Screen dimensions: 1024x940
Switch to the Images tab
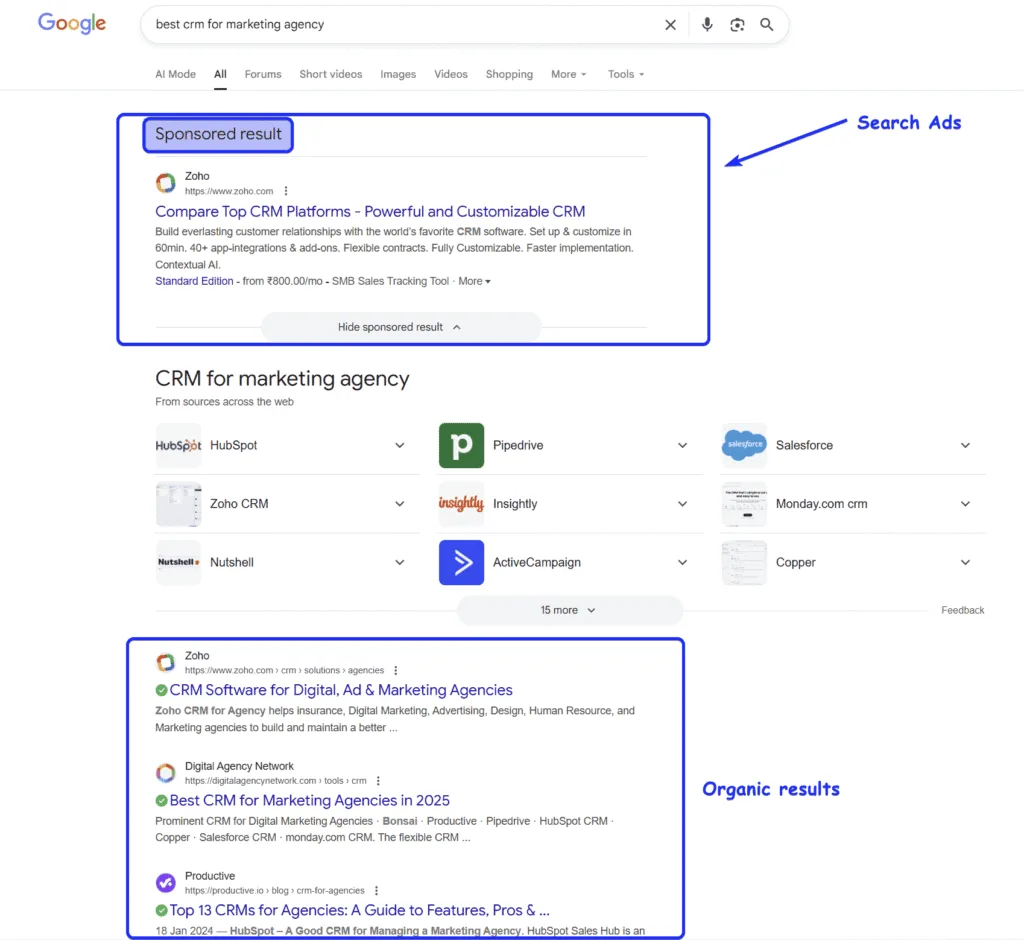(398, 74)
